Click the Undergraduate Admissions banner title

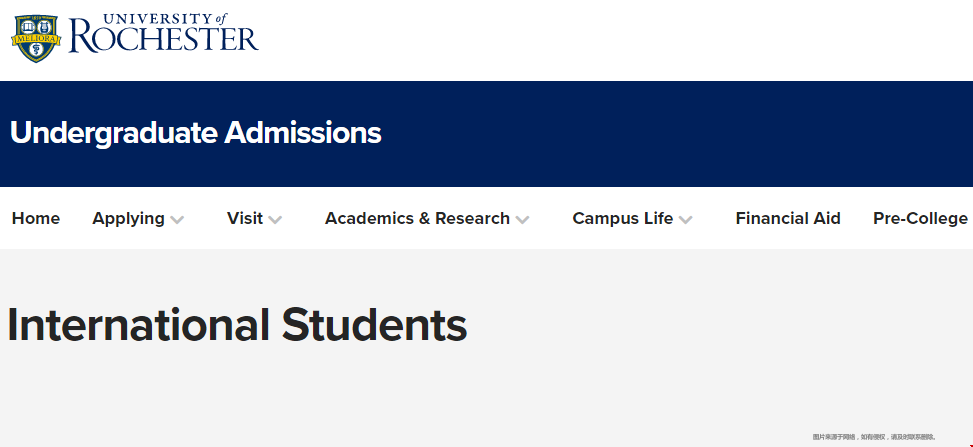point(196,133)
